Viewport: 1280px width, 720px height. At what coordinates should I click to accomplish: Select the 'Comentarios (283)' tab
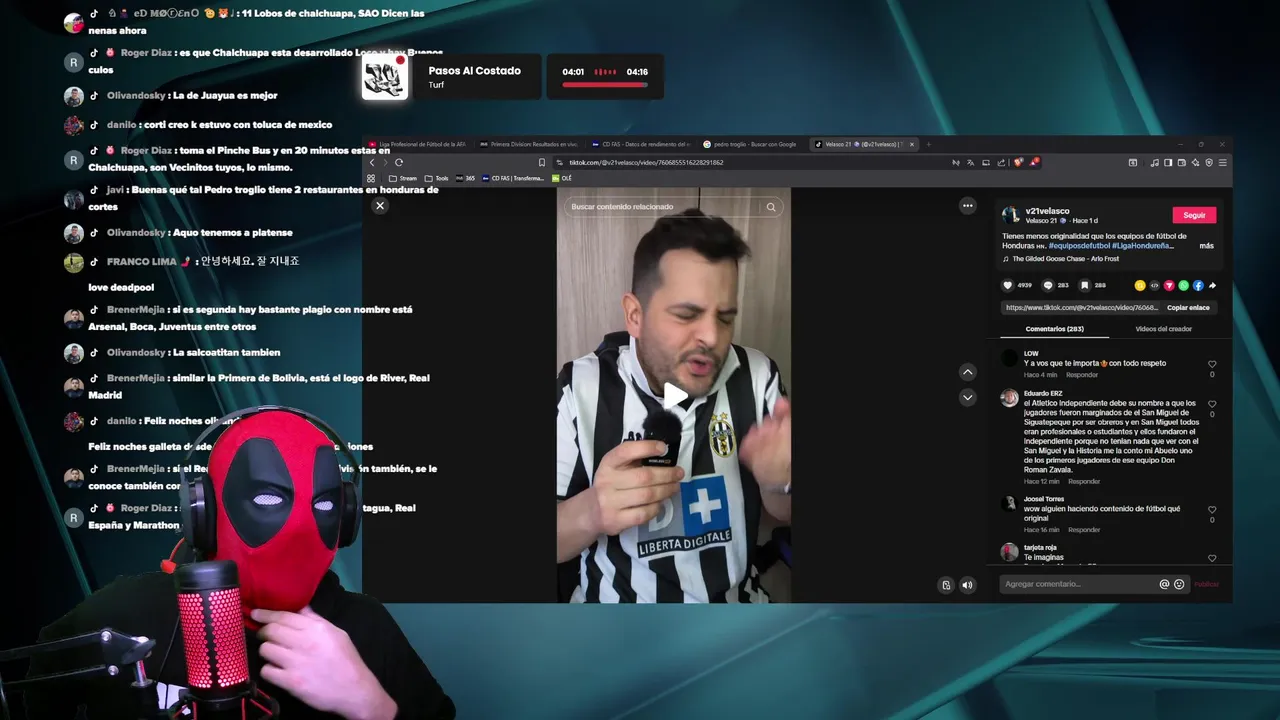[1054, 329]
